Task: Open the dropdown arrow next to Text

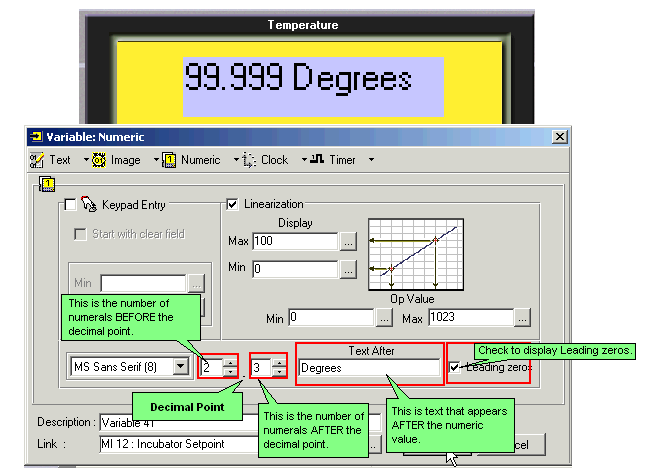Action: [84, 160]
